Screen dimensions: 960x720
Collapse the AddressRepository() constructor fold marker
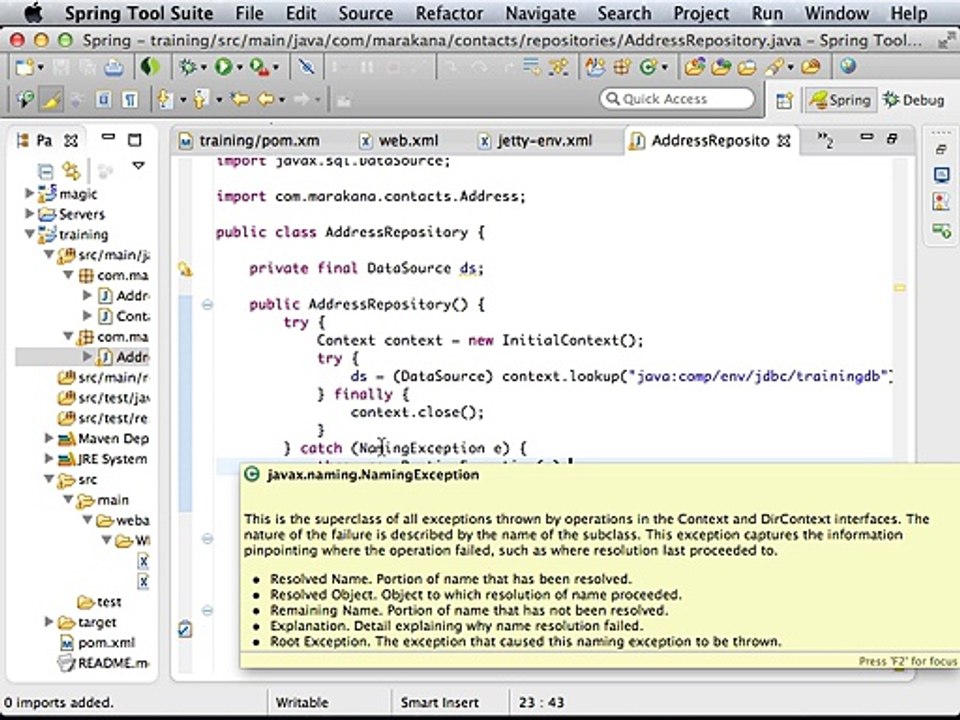coord(208,304)
